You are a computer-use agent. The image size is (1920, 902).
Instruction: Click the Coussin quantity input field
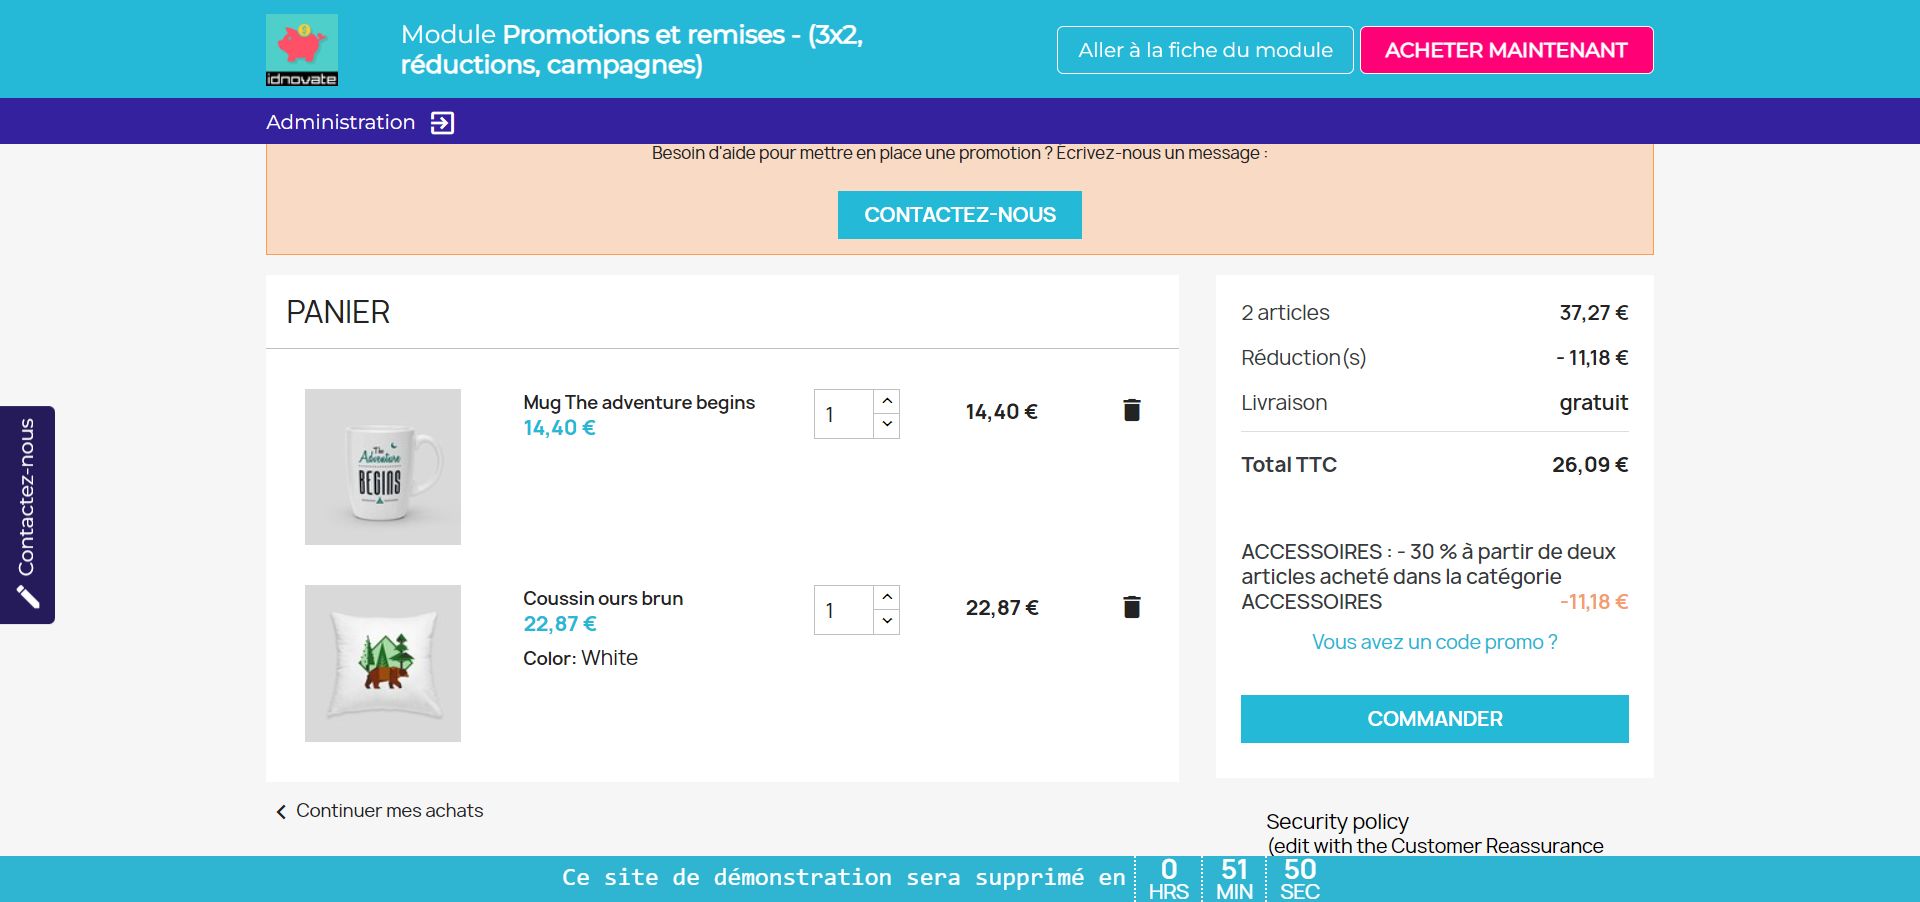[843, 610]
